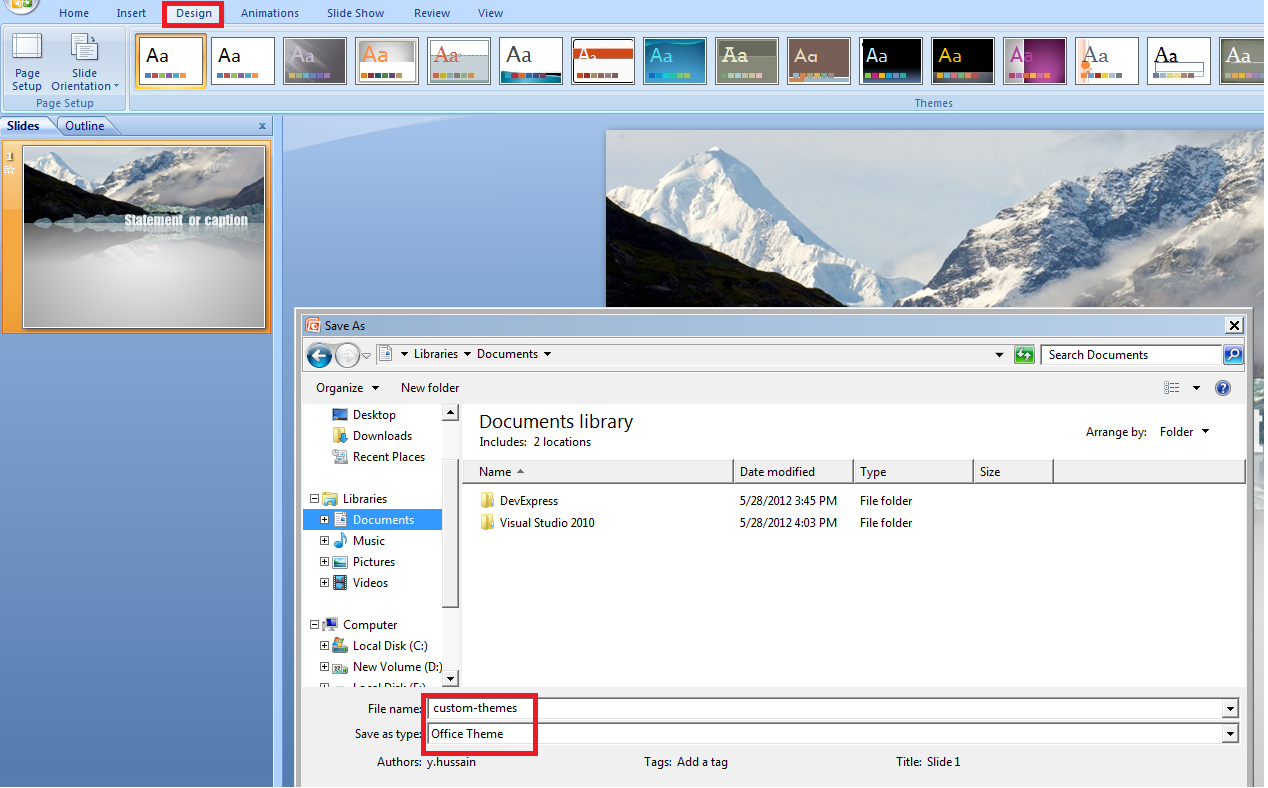Click the Search Documents magnifier icon

1232,354
